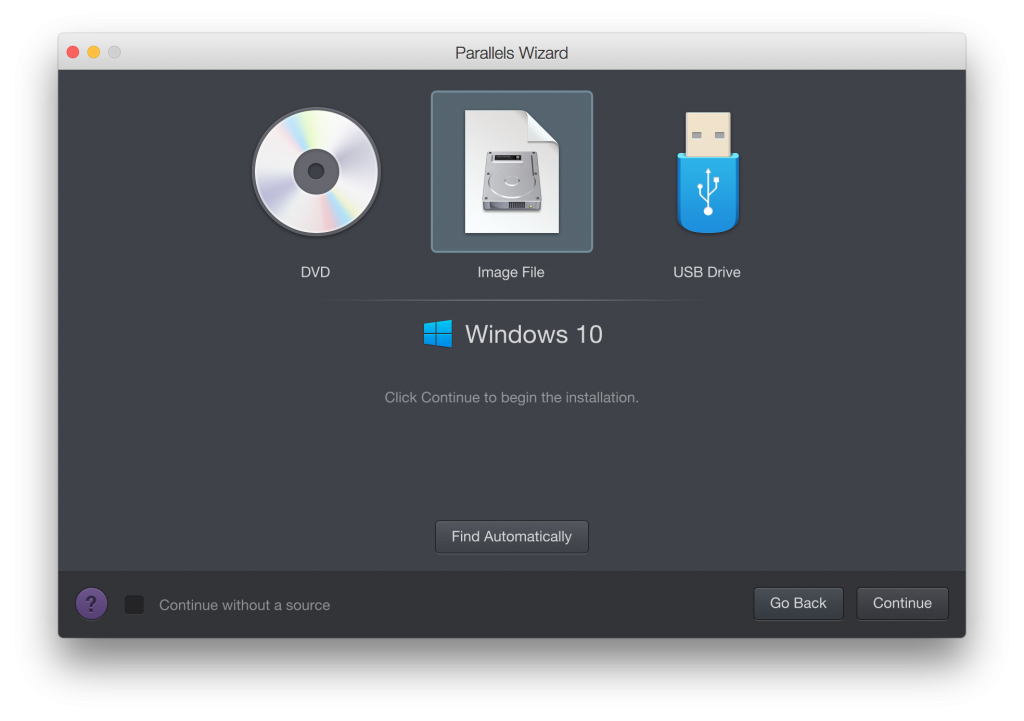Click the Windows 10 detected OS label
Viewport: 1024px width, 721px height.
tap(533, 334)
